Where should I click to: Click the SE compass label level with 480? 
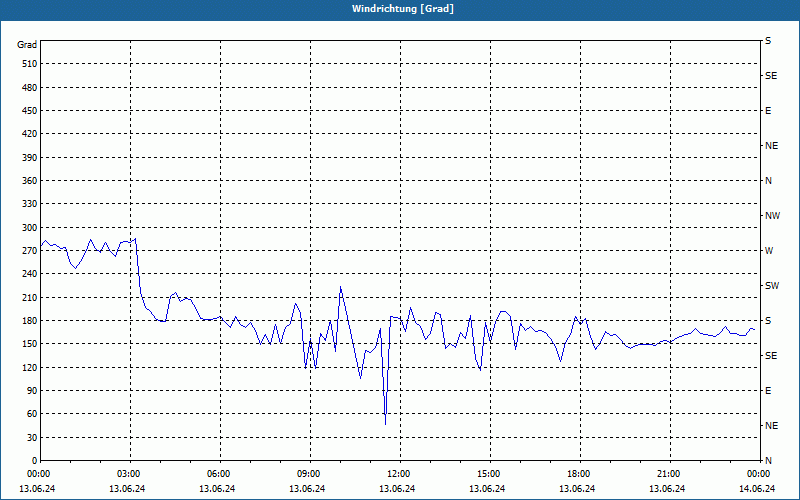[x=771, y=76]
